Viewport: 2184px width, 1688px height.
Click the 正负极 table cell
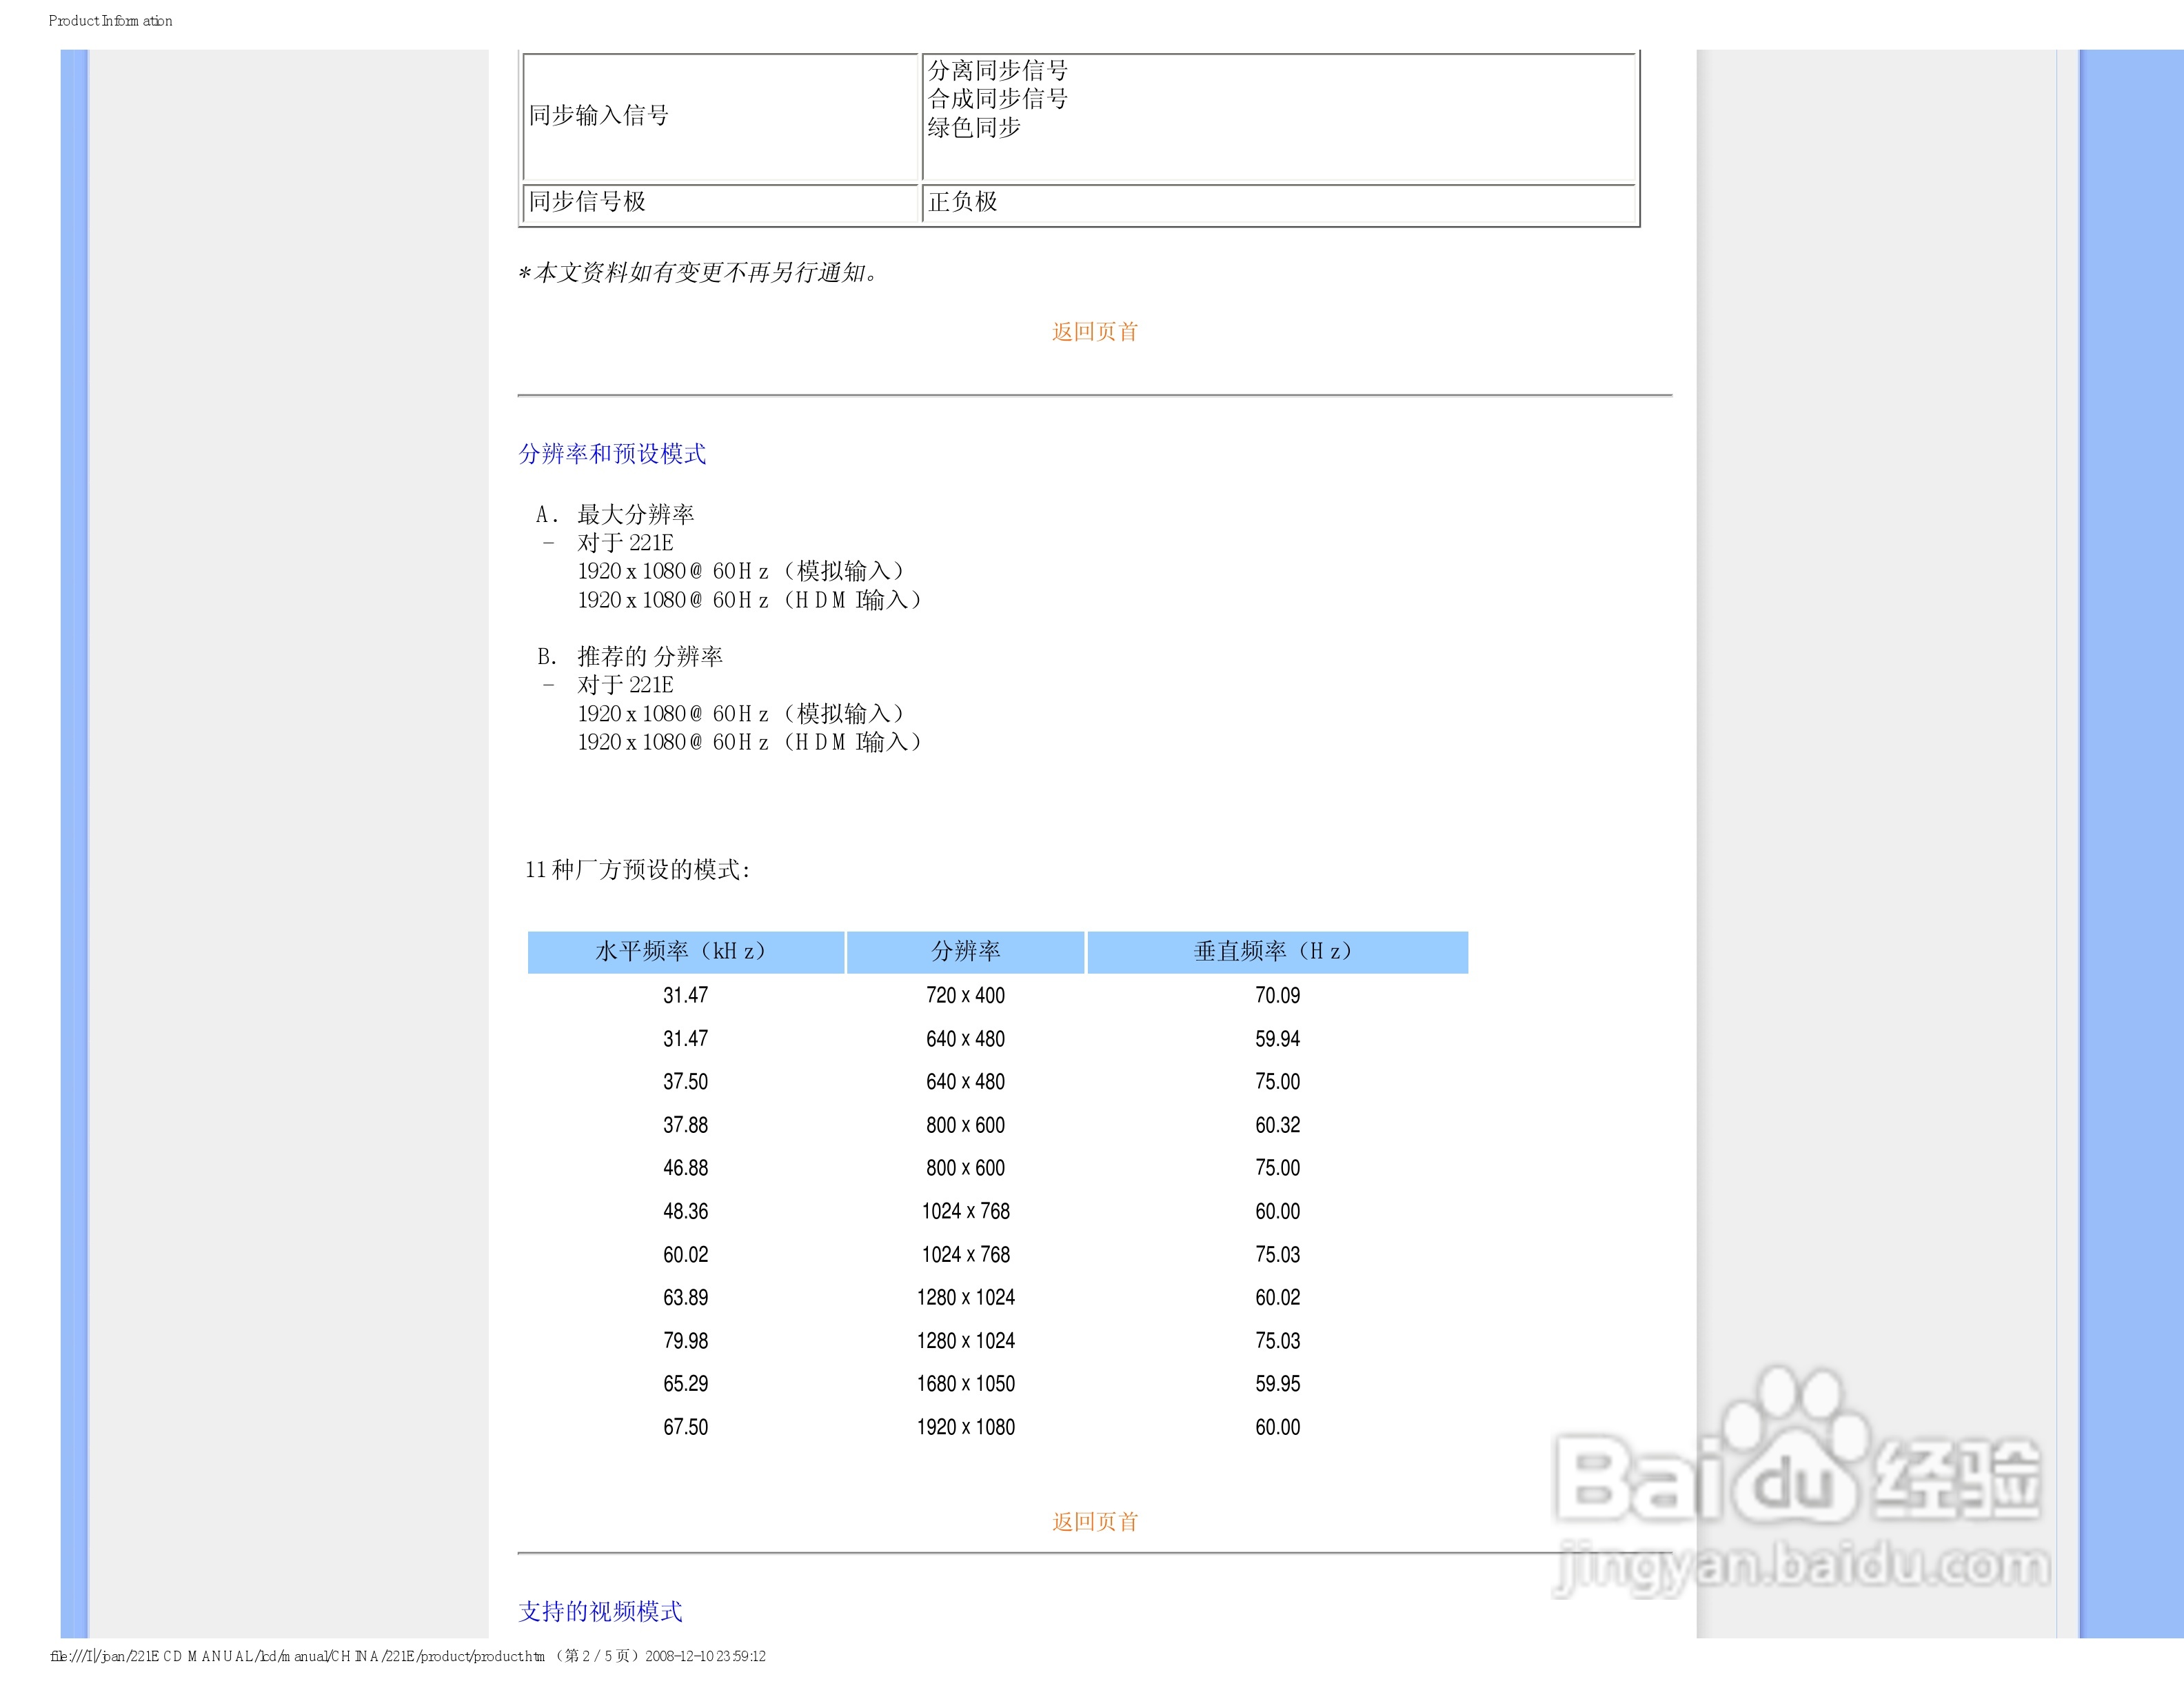click(962, 202)
